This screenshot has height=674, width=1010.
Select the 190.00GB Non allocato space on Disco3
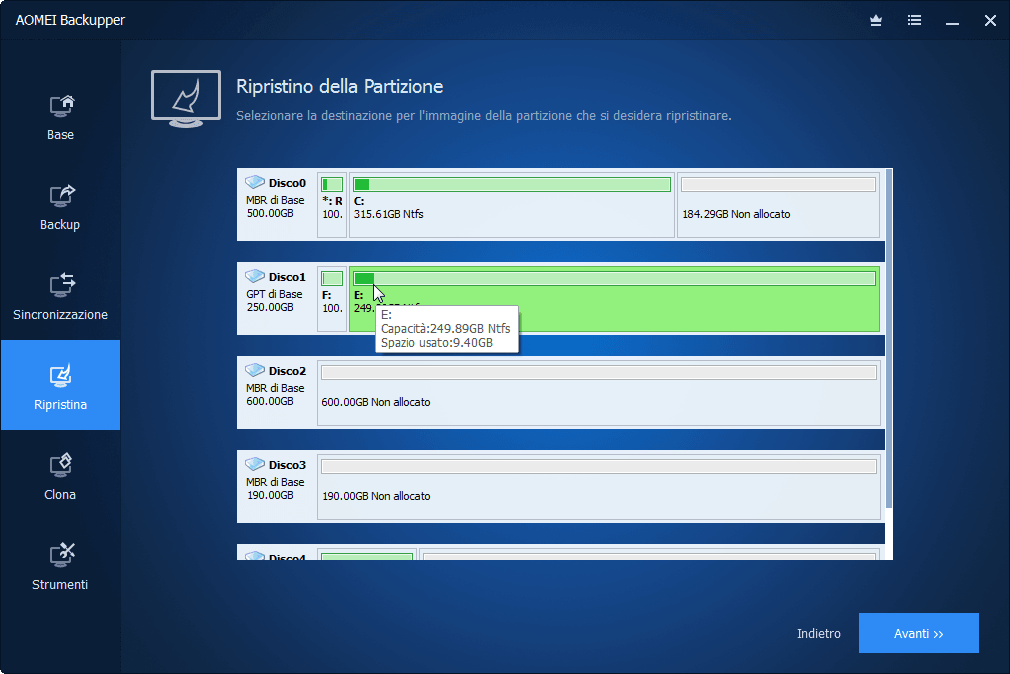pos(598,487)
